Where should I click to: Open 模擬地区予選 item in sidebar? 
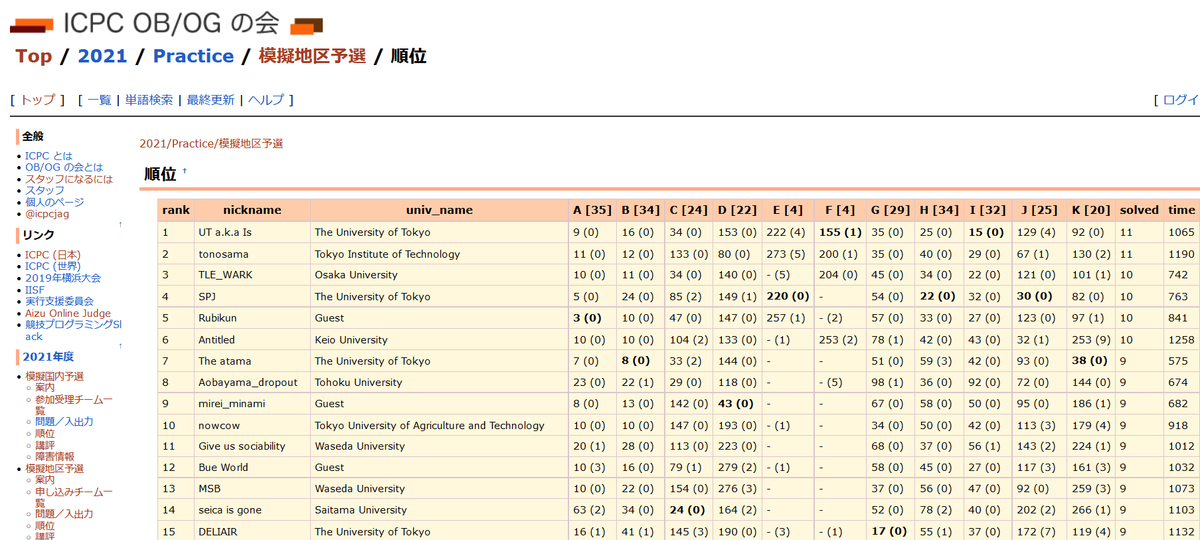[54, 469]
